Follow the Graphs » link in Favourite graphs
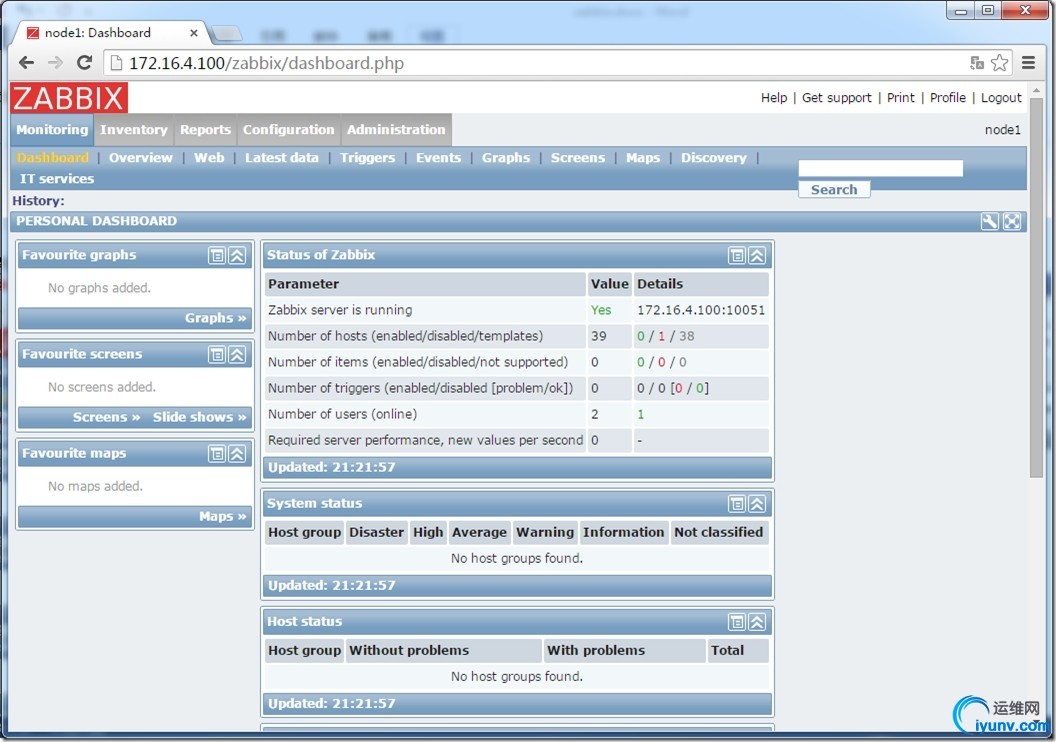The image size is (1056, 742). [216, 318]
